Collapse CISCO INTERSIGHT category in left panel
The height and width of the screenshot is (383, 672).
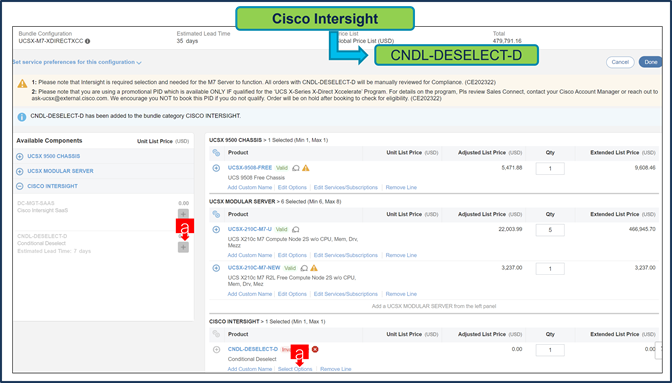pyautogui.click(x=20, y=186)
